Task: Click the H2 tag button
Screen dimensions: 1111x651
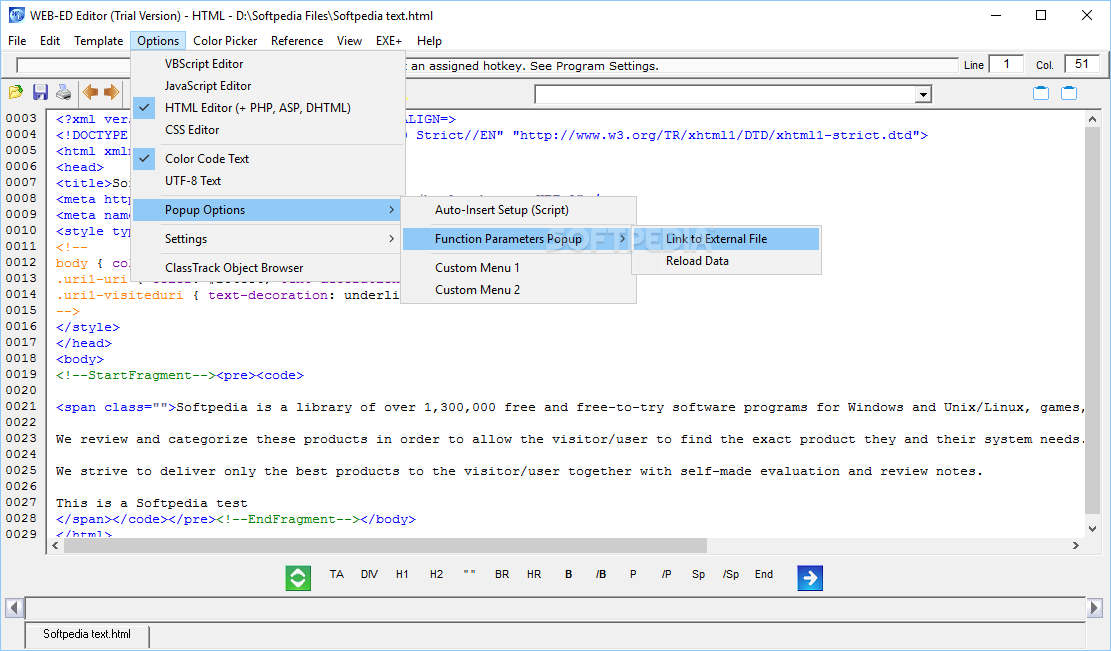Action: pyautogui.click(x=436, y=574)
